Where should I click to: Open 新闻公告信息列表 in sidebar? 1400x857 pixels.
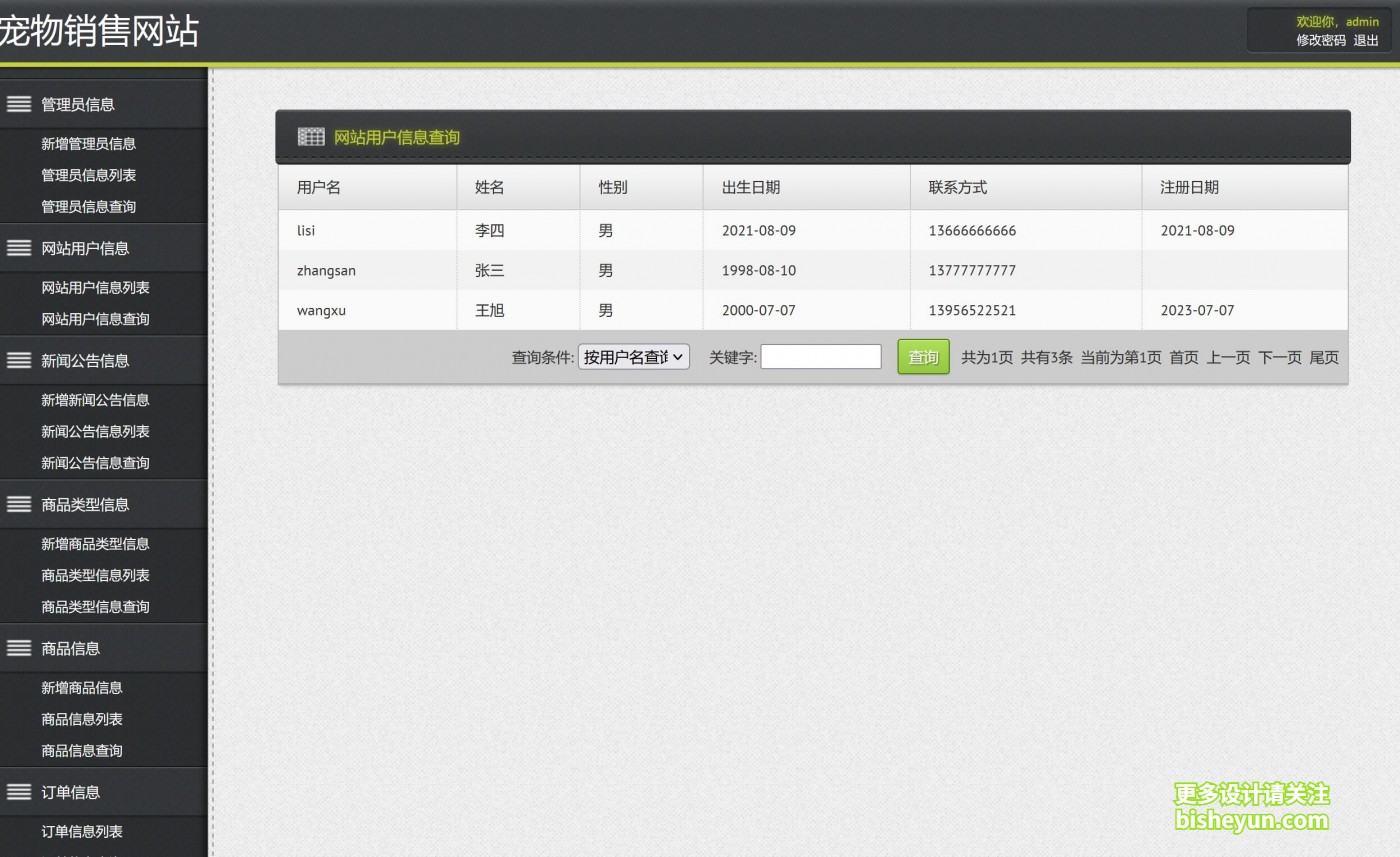point(95,432)
